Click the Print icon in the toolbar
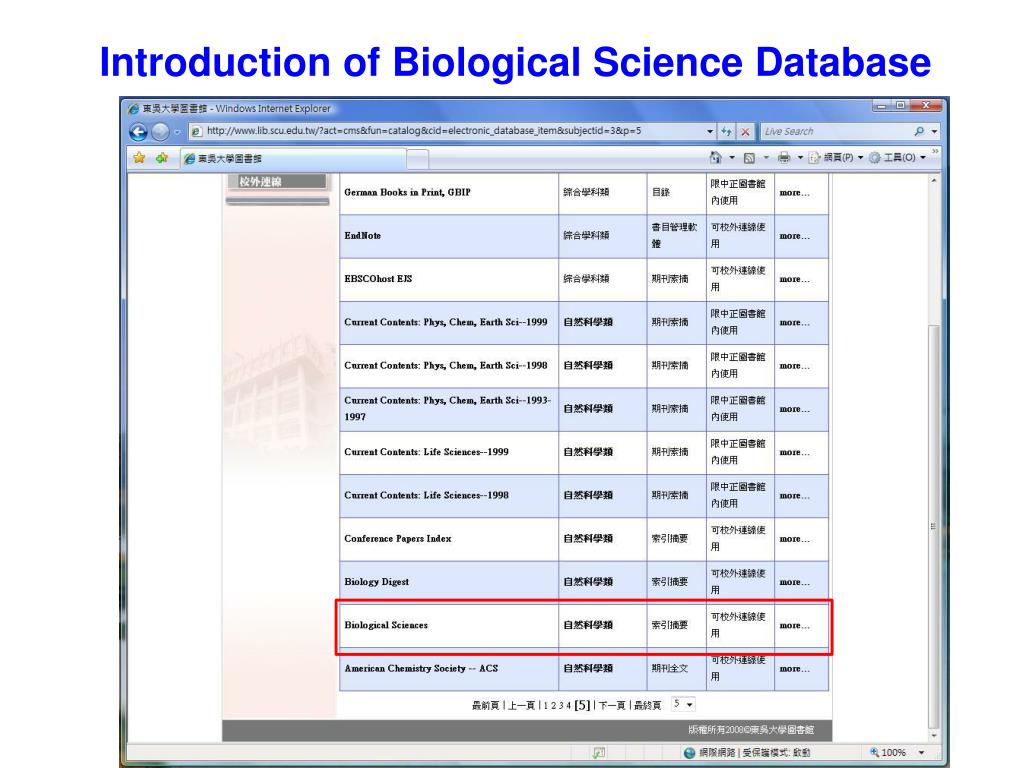This screenshot has height=768, width=1024. coord(784,157)
